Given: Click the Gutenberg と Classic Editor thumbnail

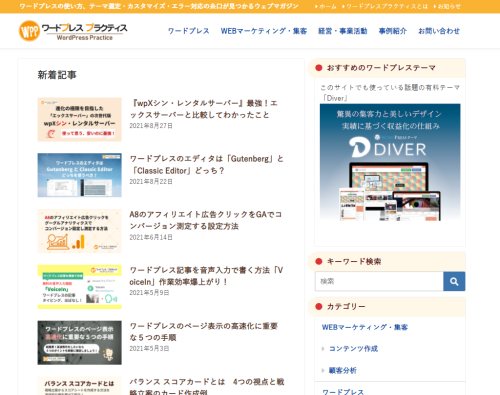Looking at the screenshot, I should coord(80,175).
